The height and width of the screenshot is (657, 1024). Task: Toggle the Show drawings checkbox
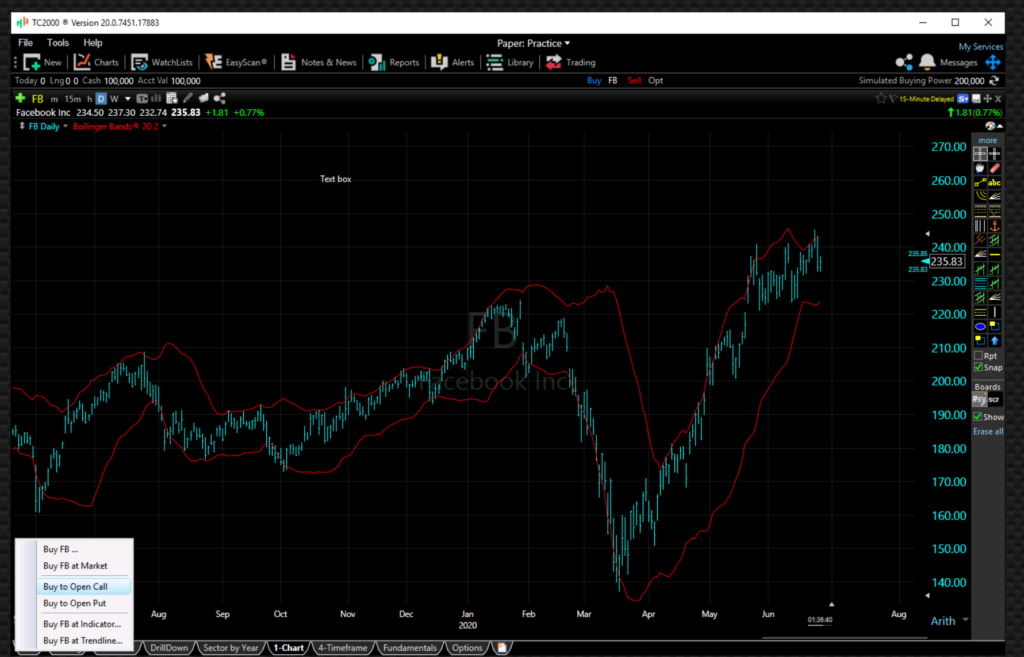[x=979, y=417]
